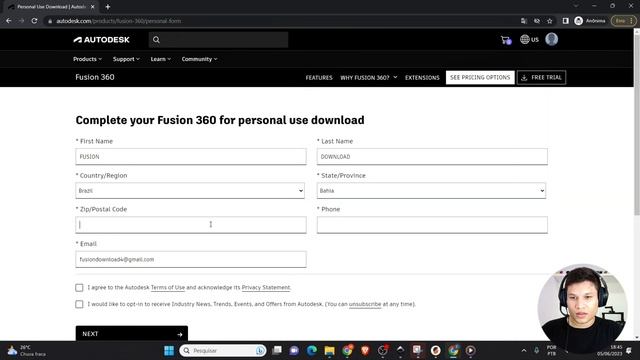Open the EXTENSIONS nav item

[x=422, y=78]
